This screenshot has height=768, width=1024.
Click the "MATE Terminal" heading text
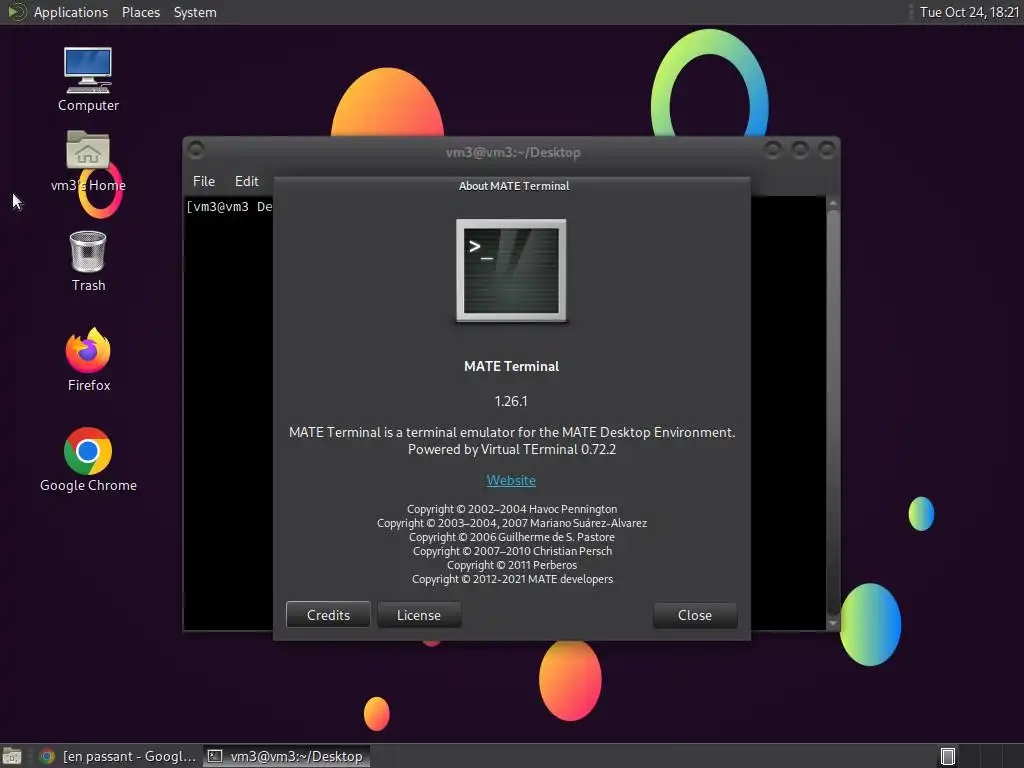coord(511,366)
